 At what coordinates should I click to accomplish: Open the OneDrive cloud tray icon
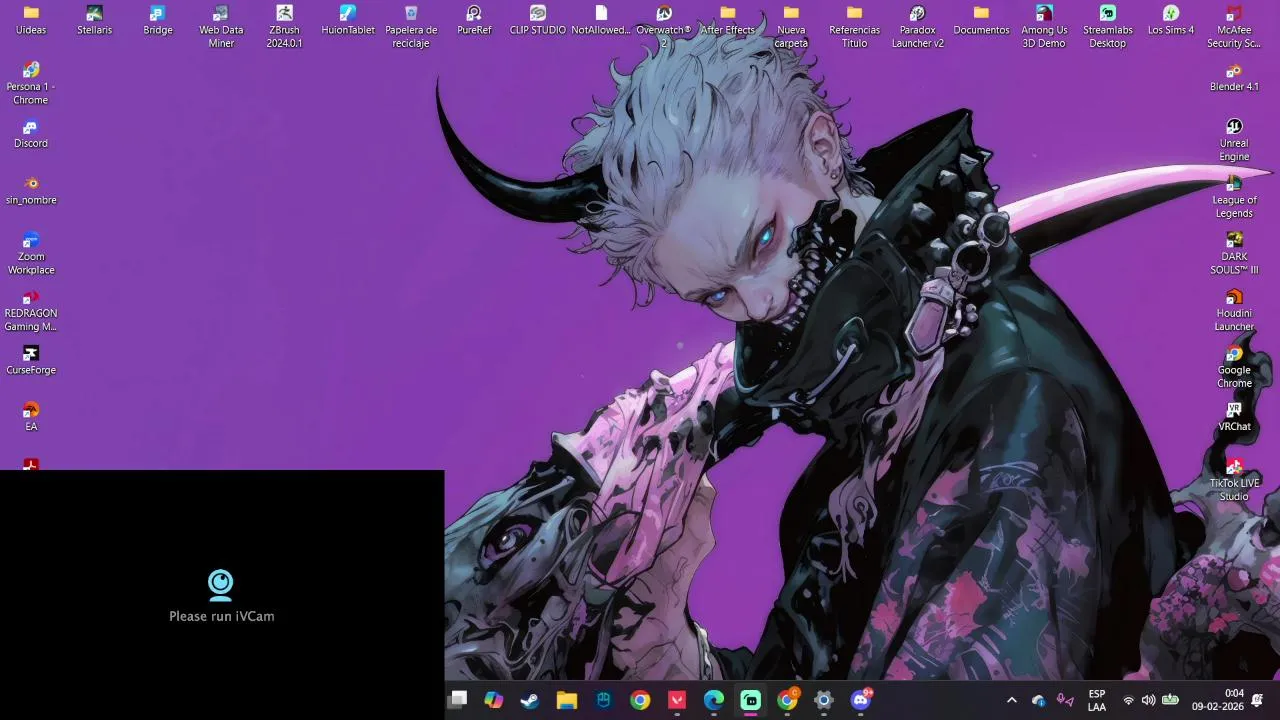pos(1038,700)
